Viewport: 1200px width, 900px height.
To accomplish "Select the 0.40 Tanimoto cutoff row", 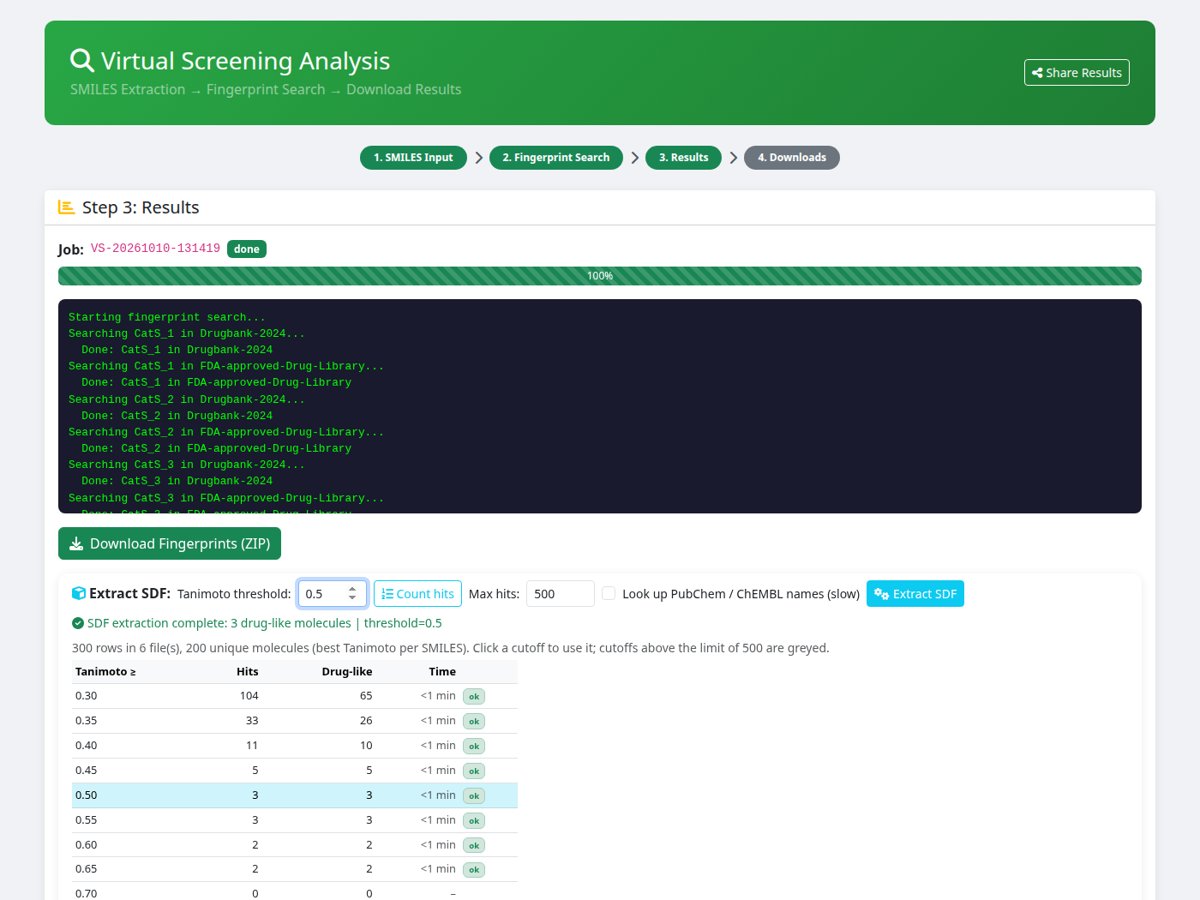I will tap(295, 746).
